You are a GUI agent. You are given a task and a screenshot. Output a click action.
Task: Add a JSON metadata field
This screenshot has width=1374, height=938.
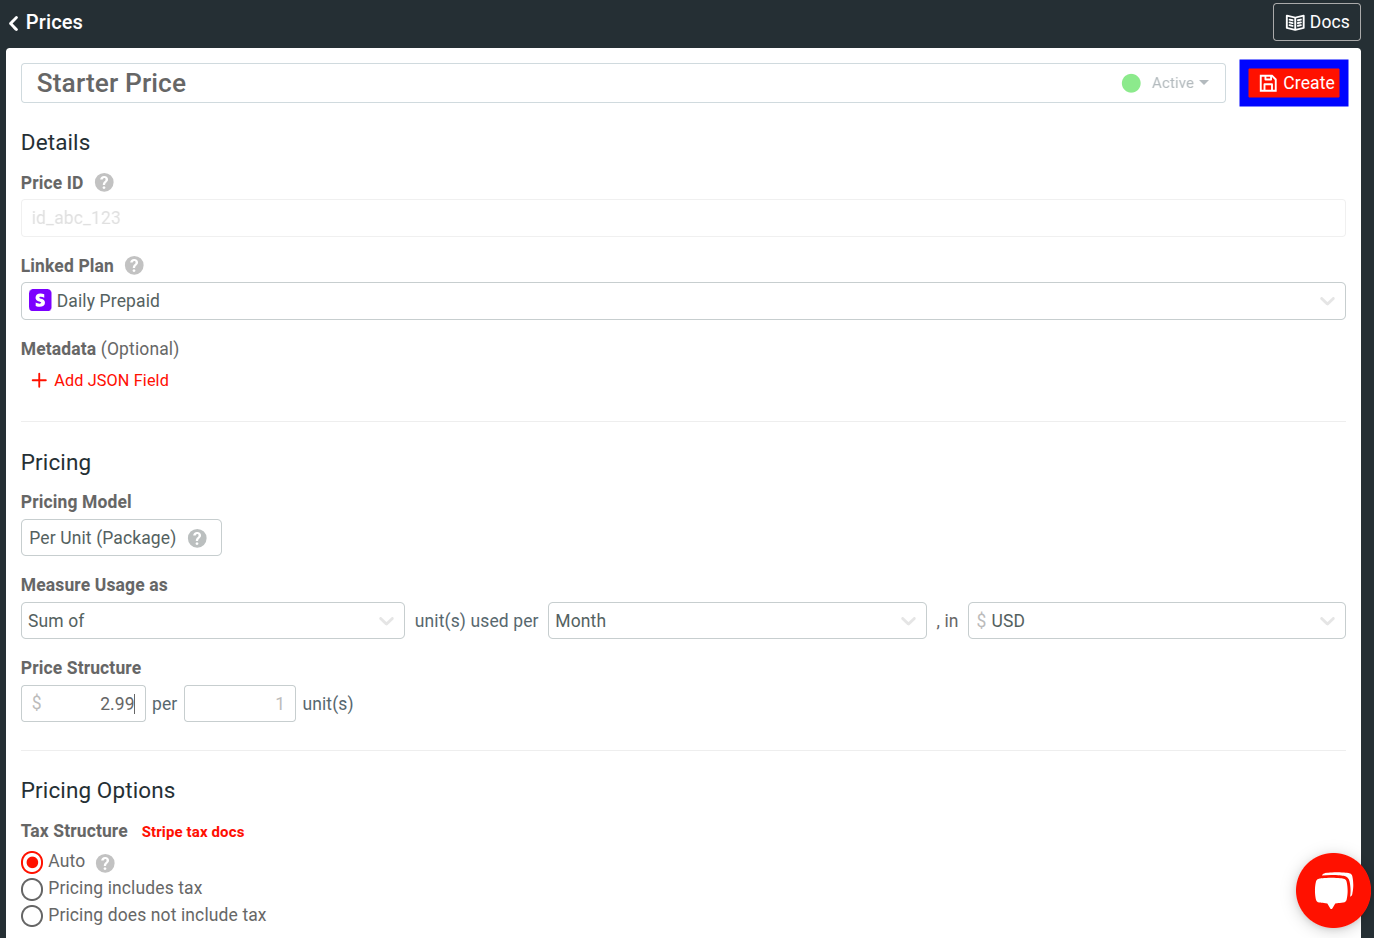coord(99,380)
